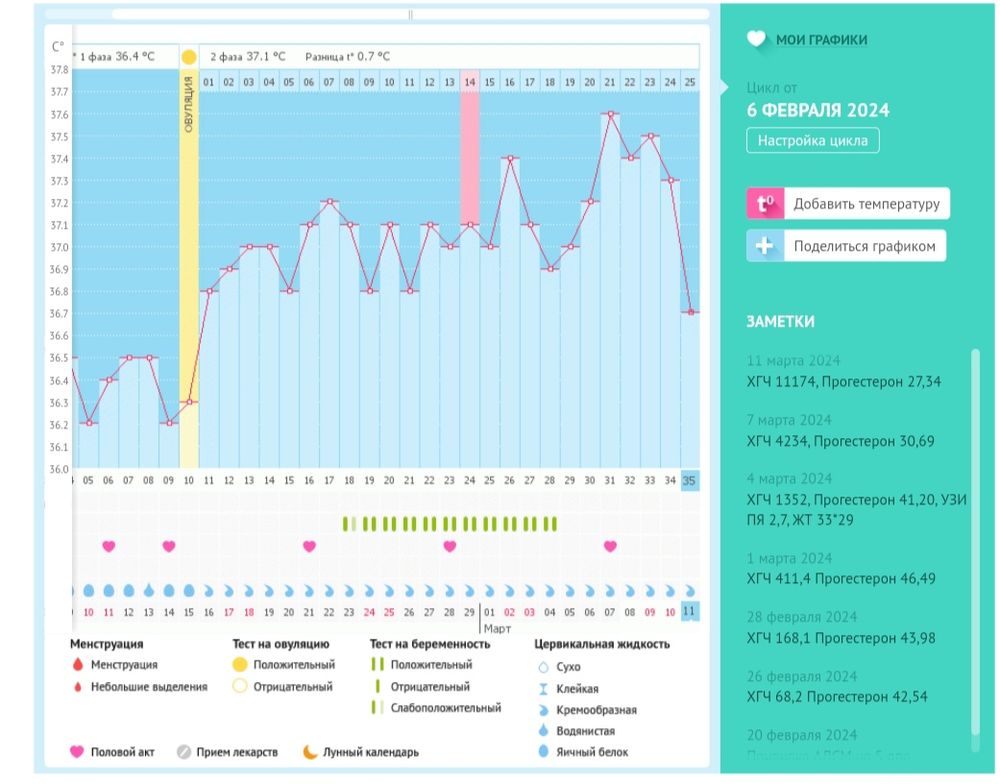The image size is (1000, 784).
Task: Click the cervical fluid drop for cycle day 13
Action: click(149, 590)
